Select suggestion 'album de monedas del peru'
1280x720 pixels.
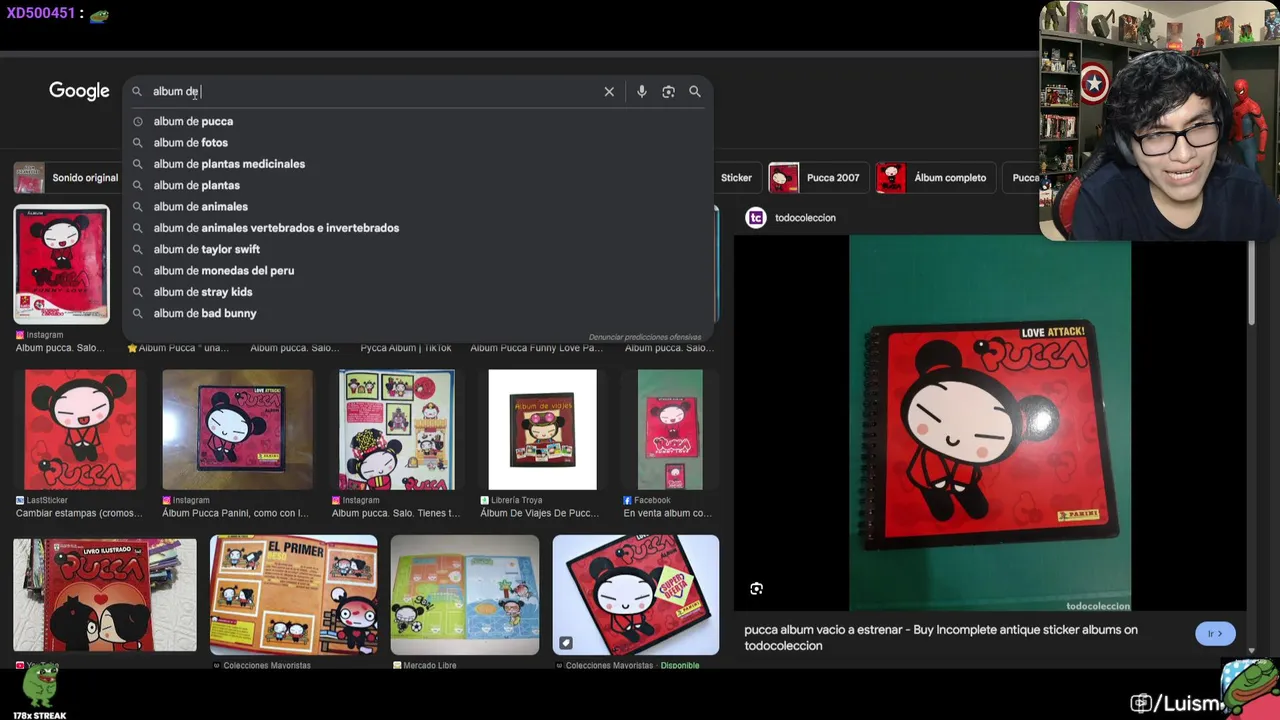point(418,270)
